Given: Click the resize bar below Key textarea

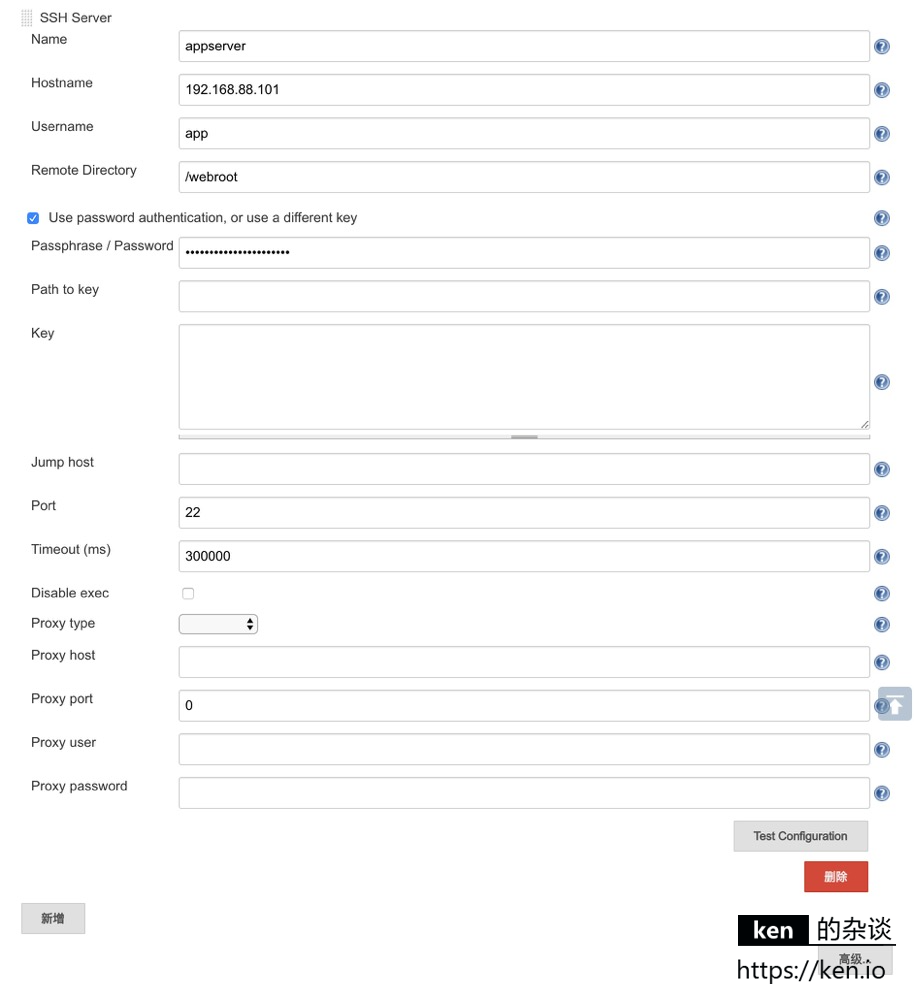Looking at the screenshot, I should click(524, 437).
